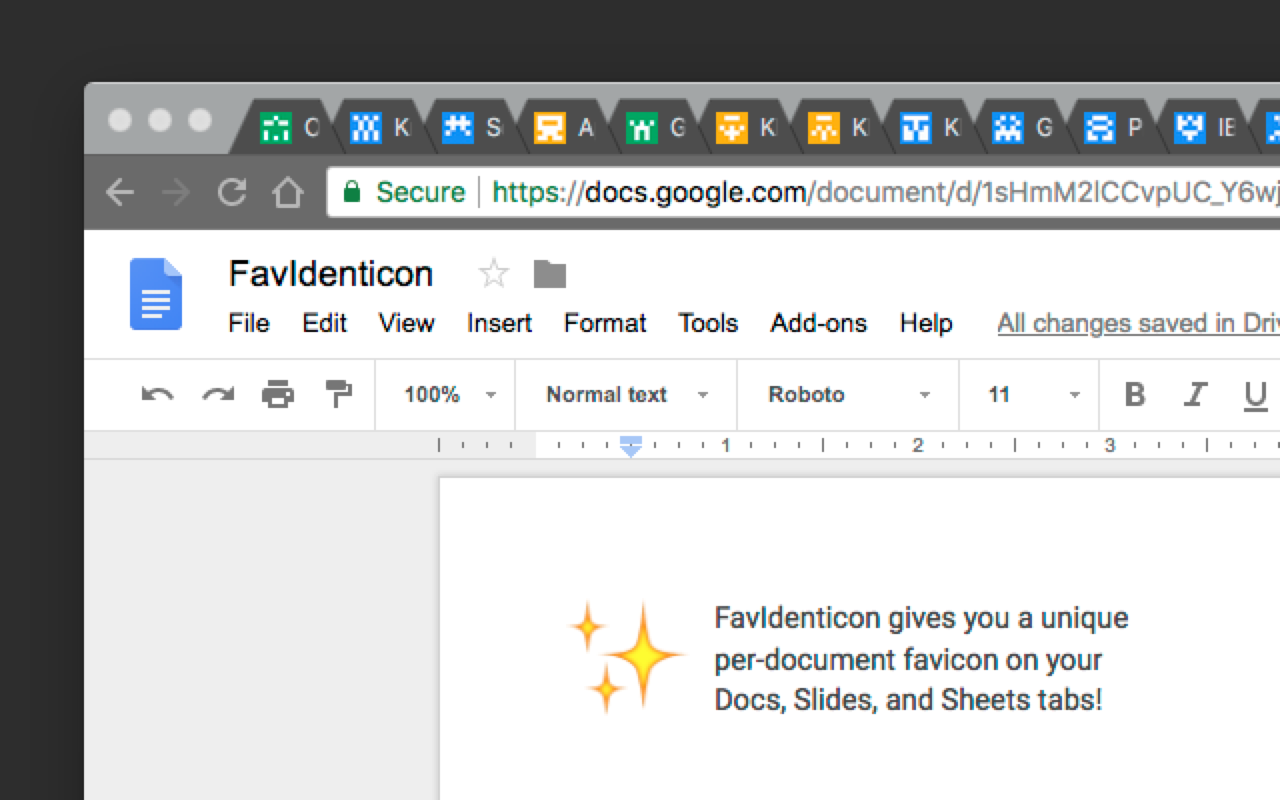The width and height of the screenshot is (1280, 800).
Task: Switch to the tab with green favicon labeled C
Action: 288,127
